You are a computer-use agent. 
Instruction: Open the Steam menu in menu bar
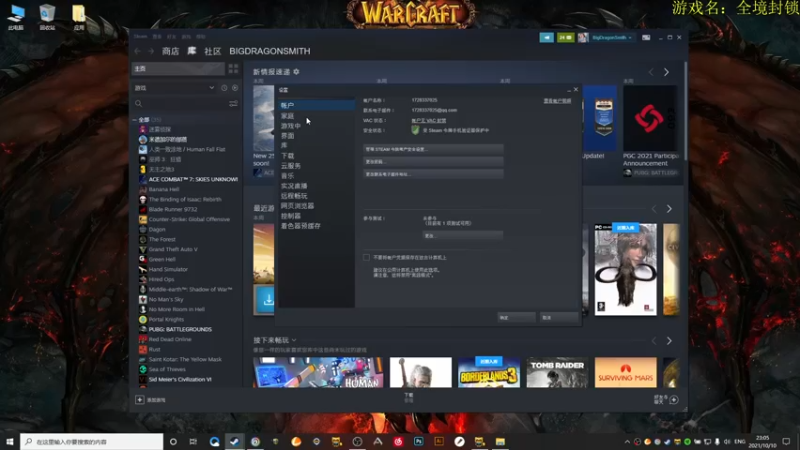click(140, 37)
